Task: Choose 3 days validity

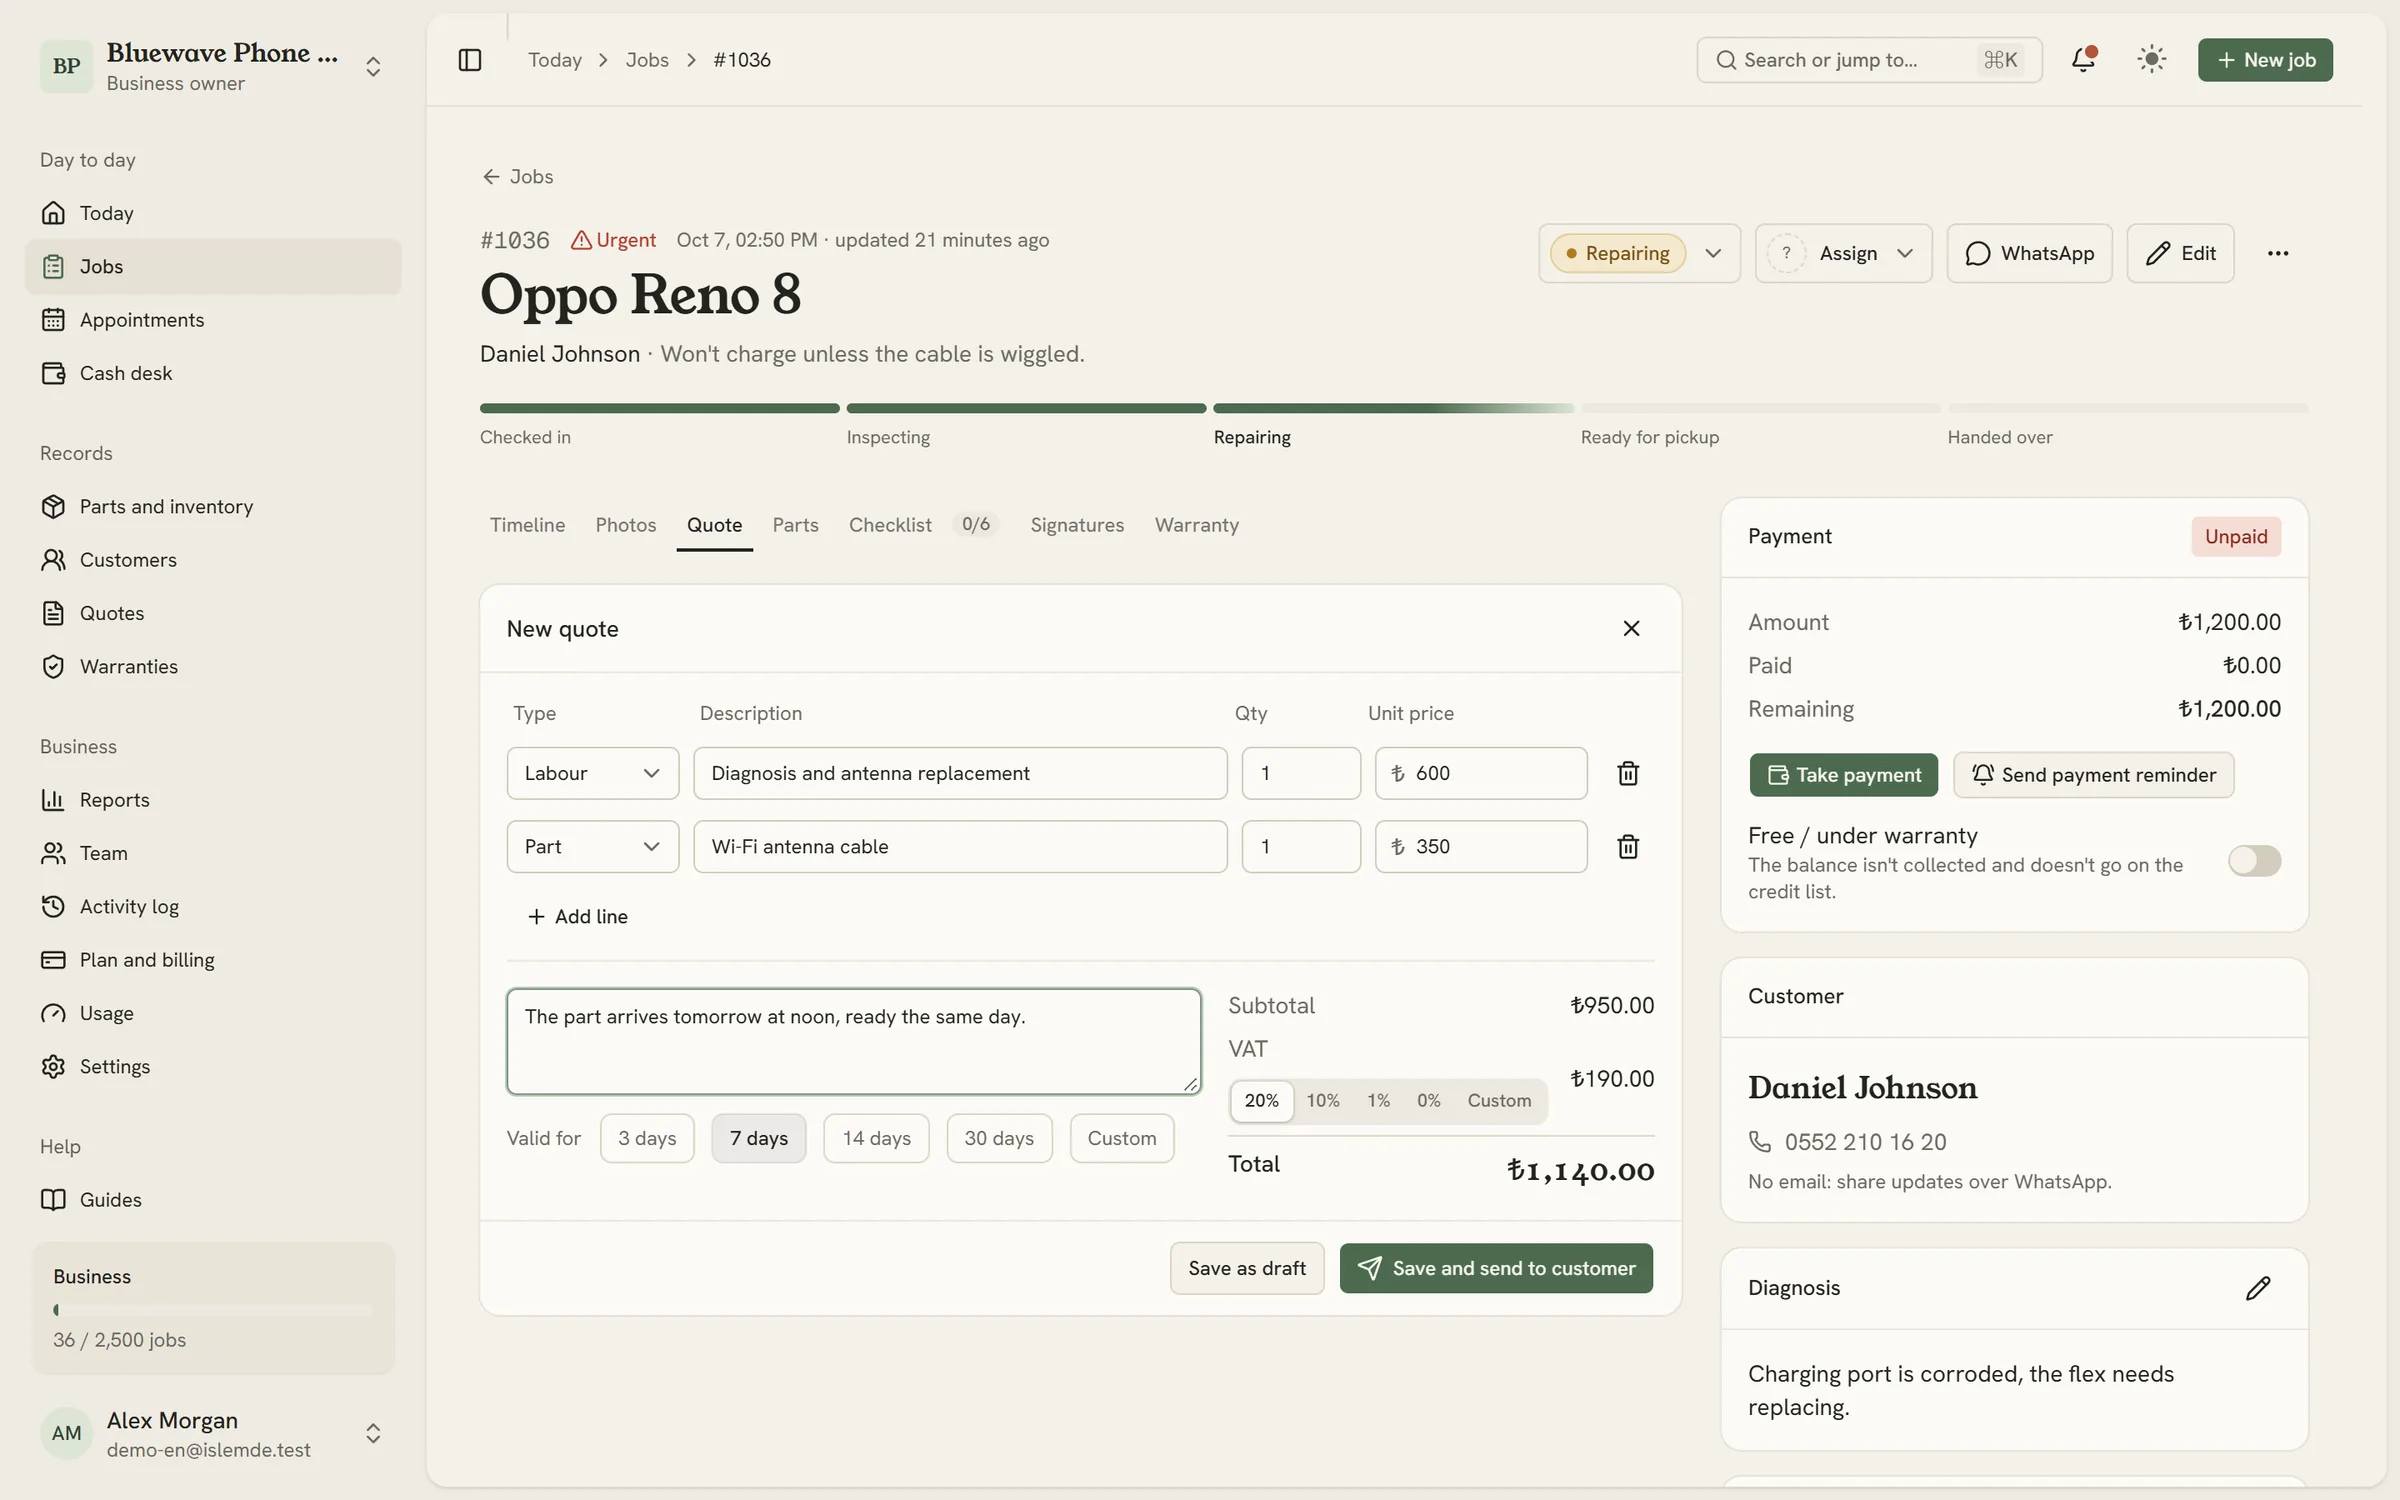Action: [x=647, y=1138]
